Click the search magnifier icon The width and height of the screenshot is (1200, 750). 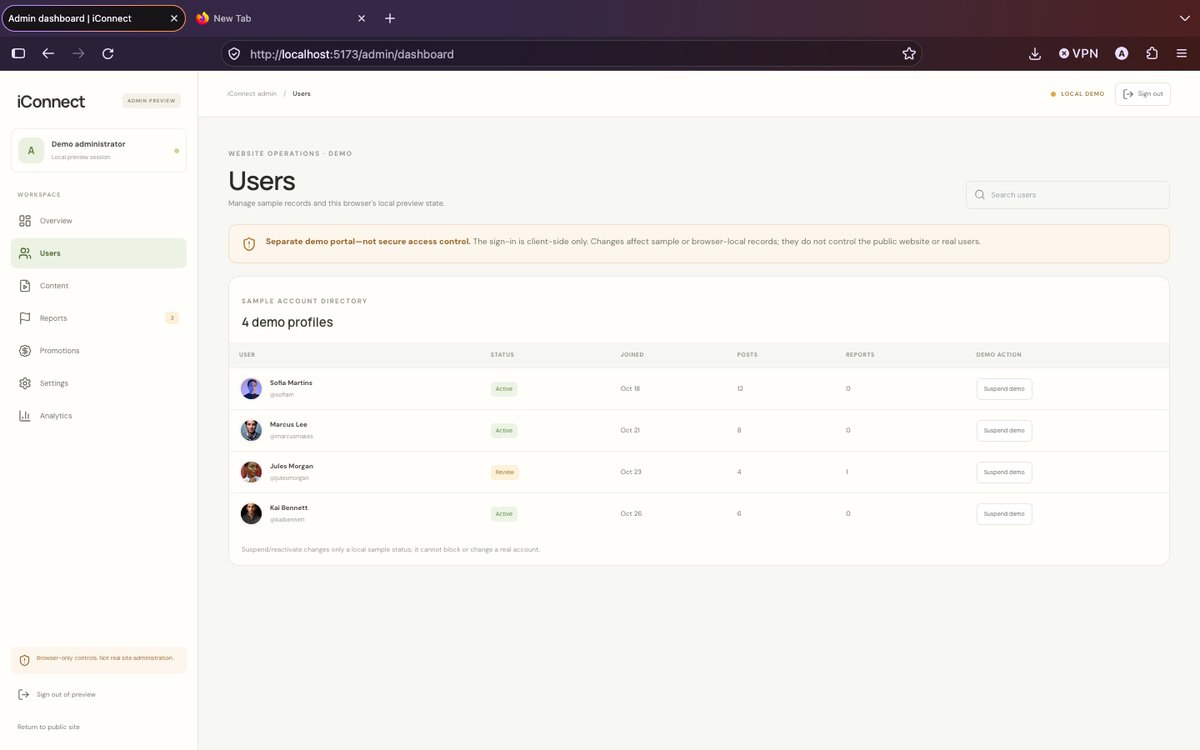coord(980,195)
